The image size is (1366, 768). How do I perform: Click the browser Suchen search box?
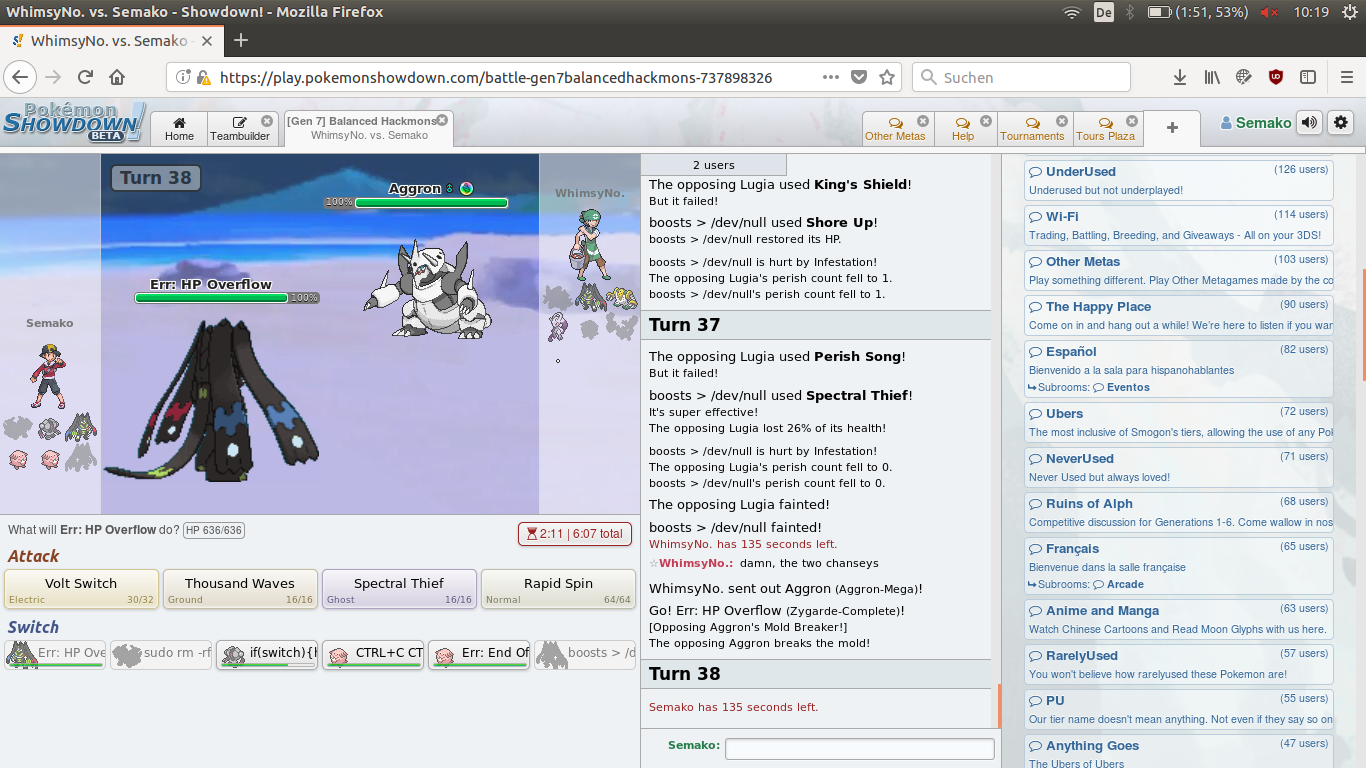coord(1022,77)
